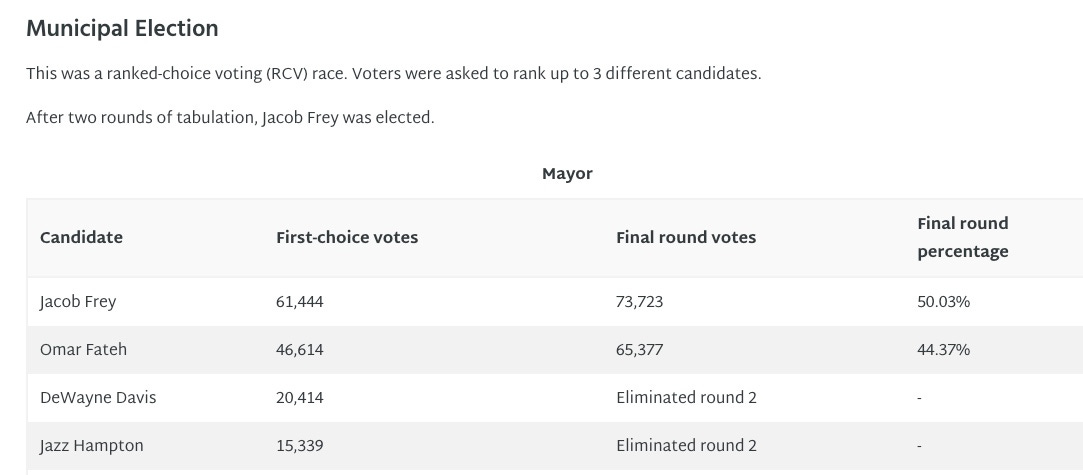Click the Jazz Hampton candidate cell
1083x475 pixels.
[90, 446]
